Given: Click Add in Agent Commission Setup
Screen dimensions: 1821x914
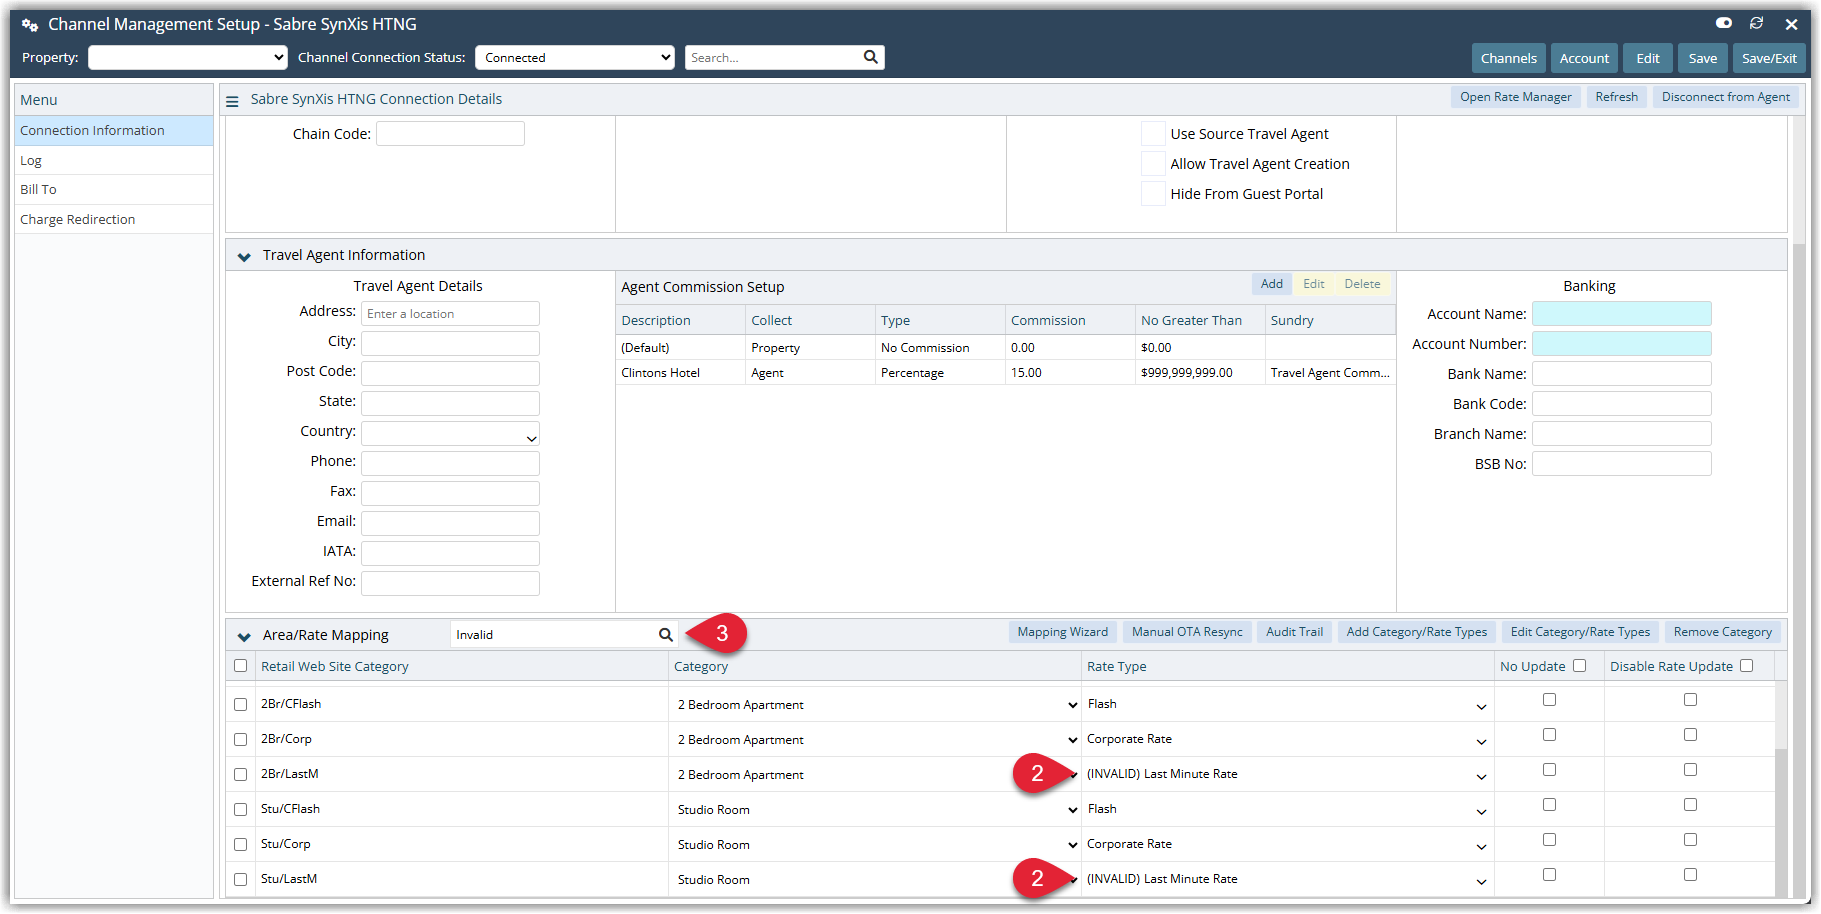Looking at the screenshot, I should point(1271,284).
